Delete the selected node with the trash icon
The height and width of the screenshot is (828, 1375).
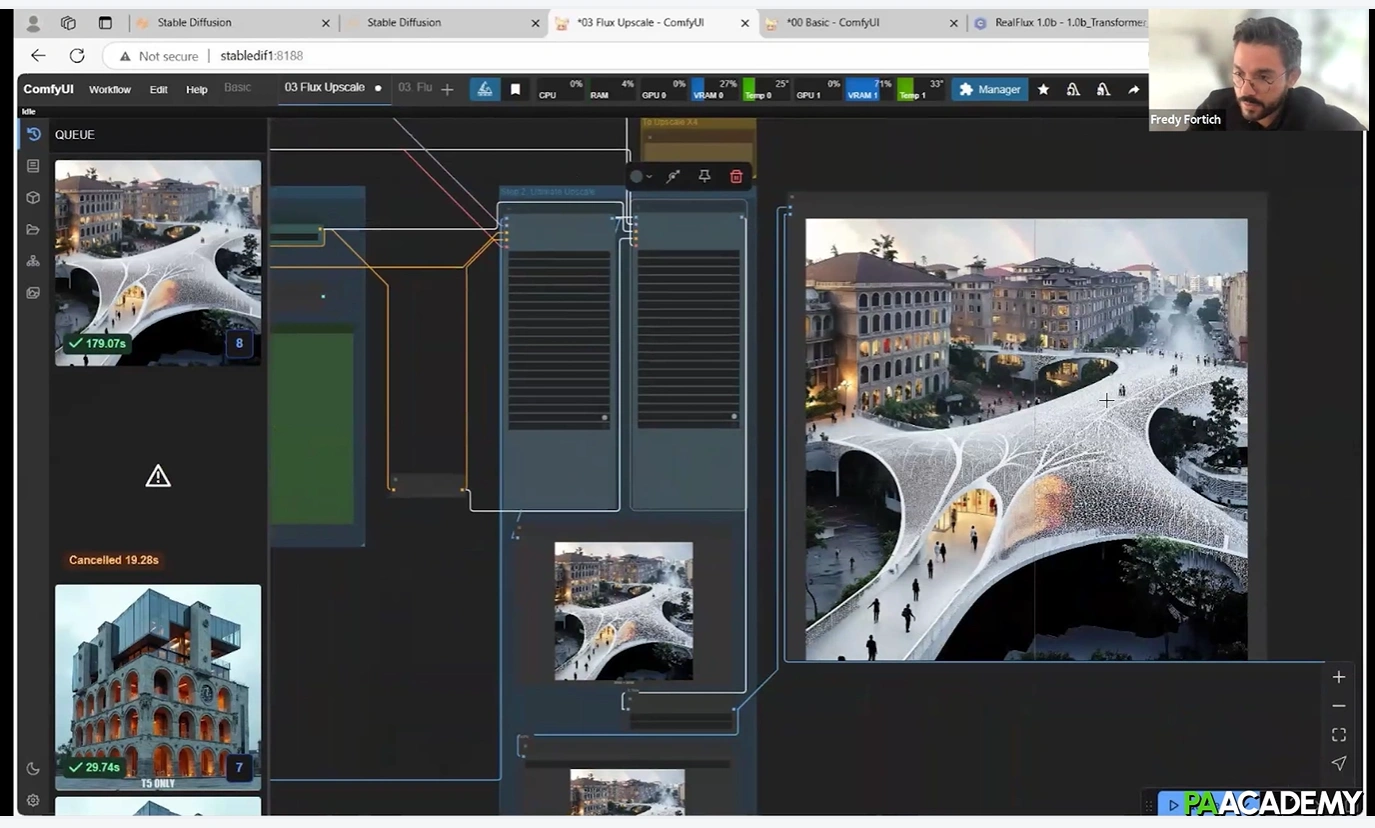(736, 176)
